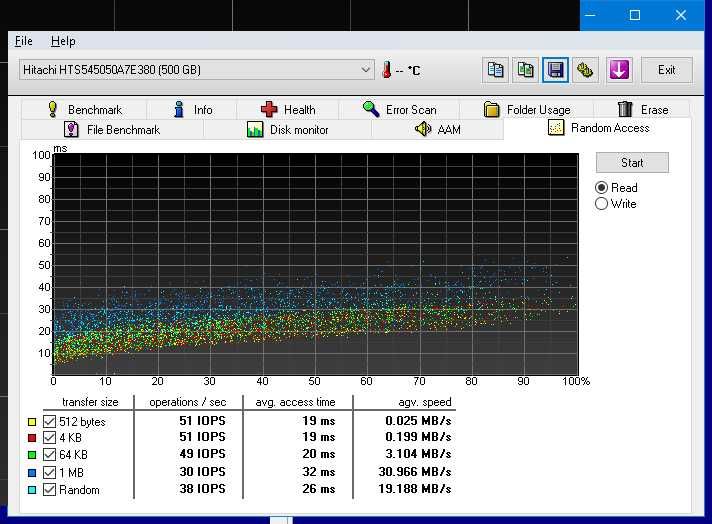712x524 pixels.
Task: Click the Disk monitor green chart icon
Action: coord(255,129)
